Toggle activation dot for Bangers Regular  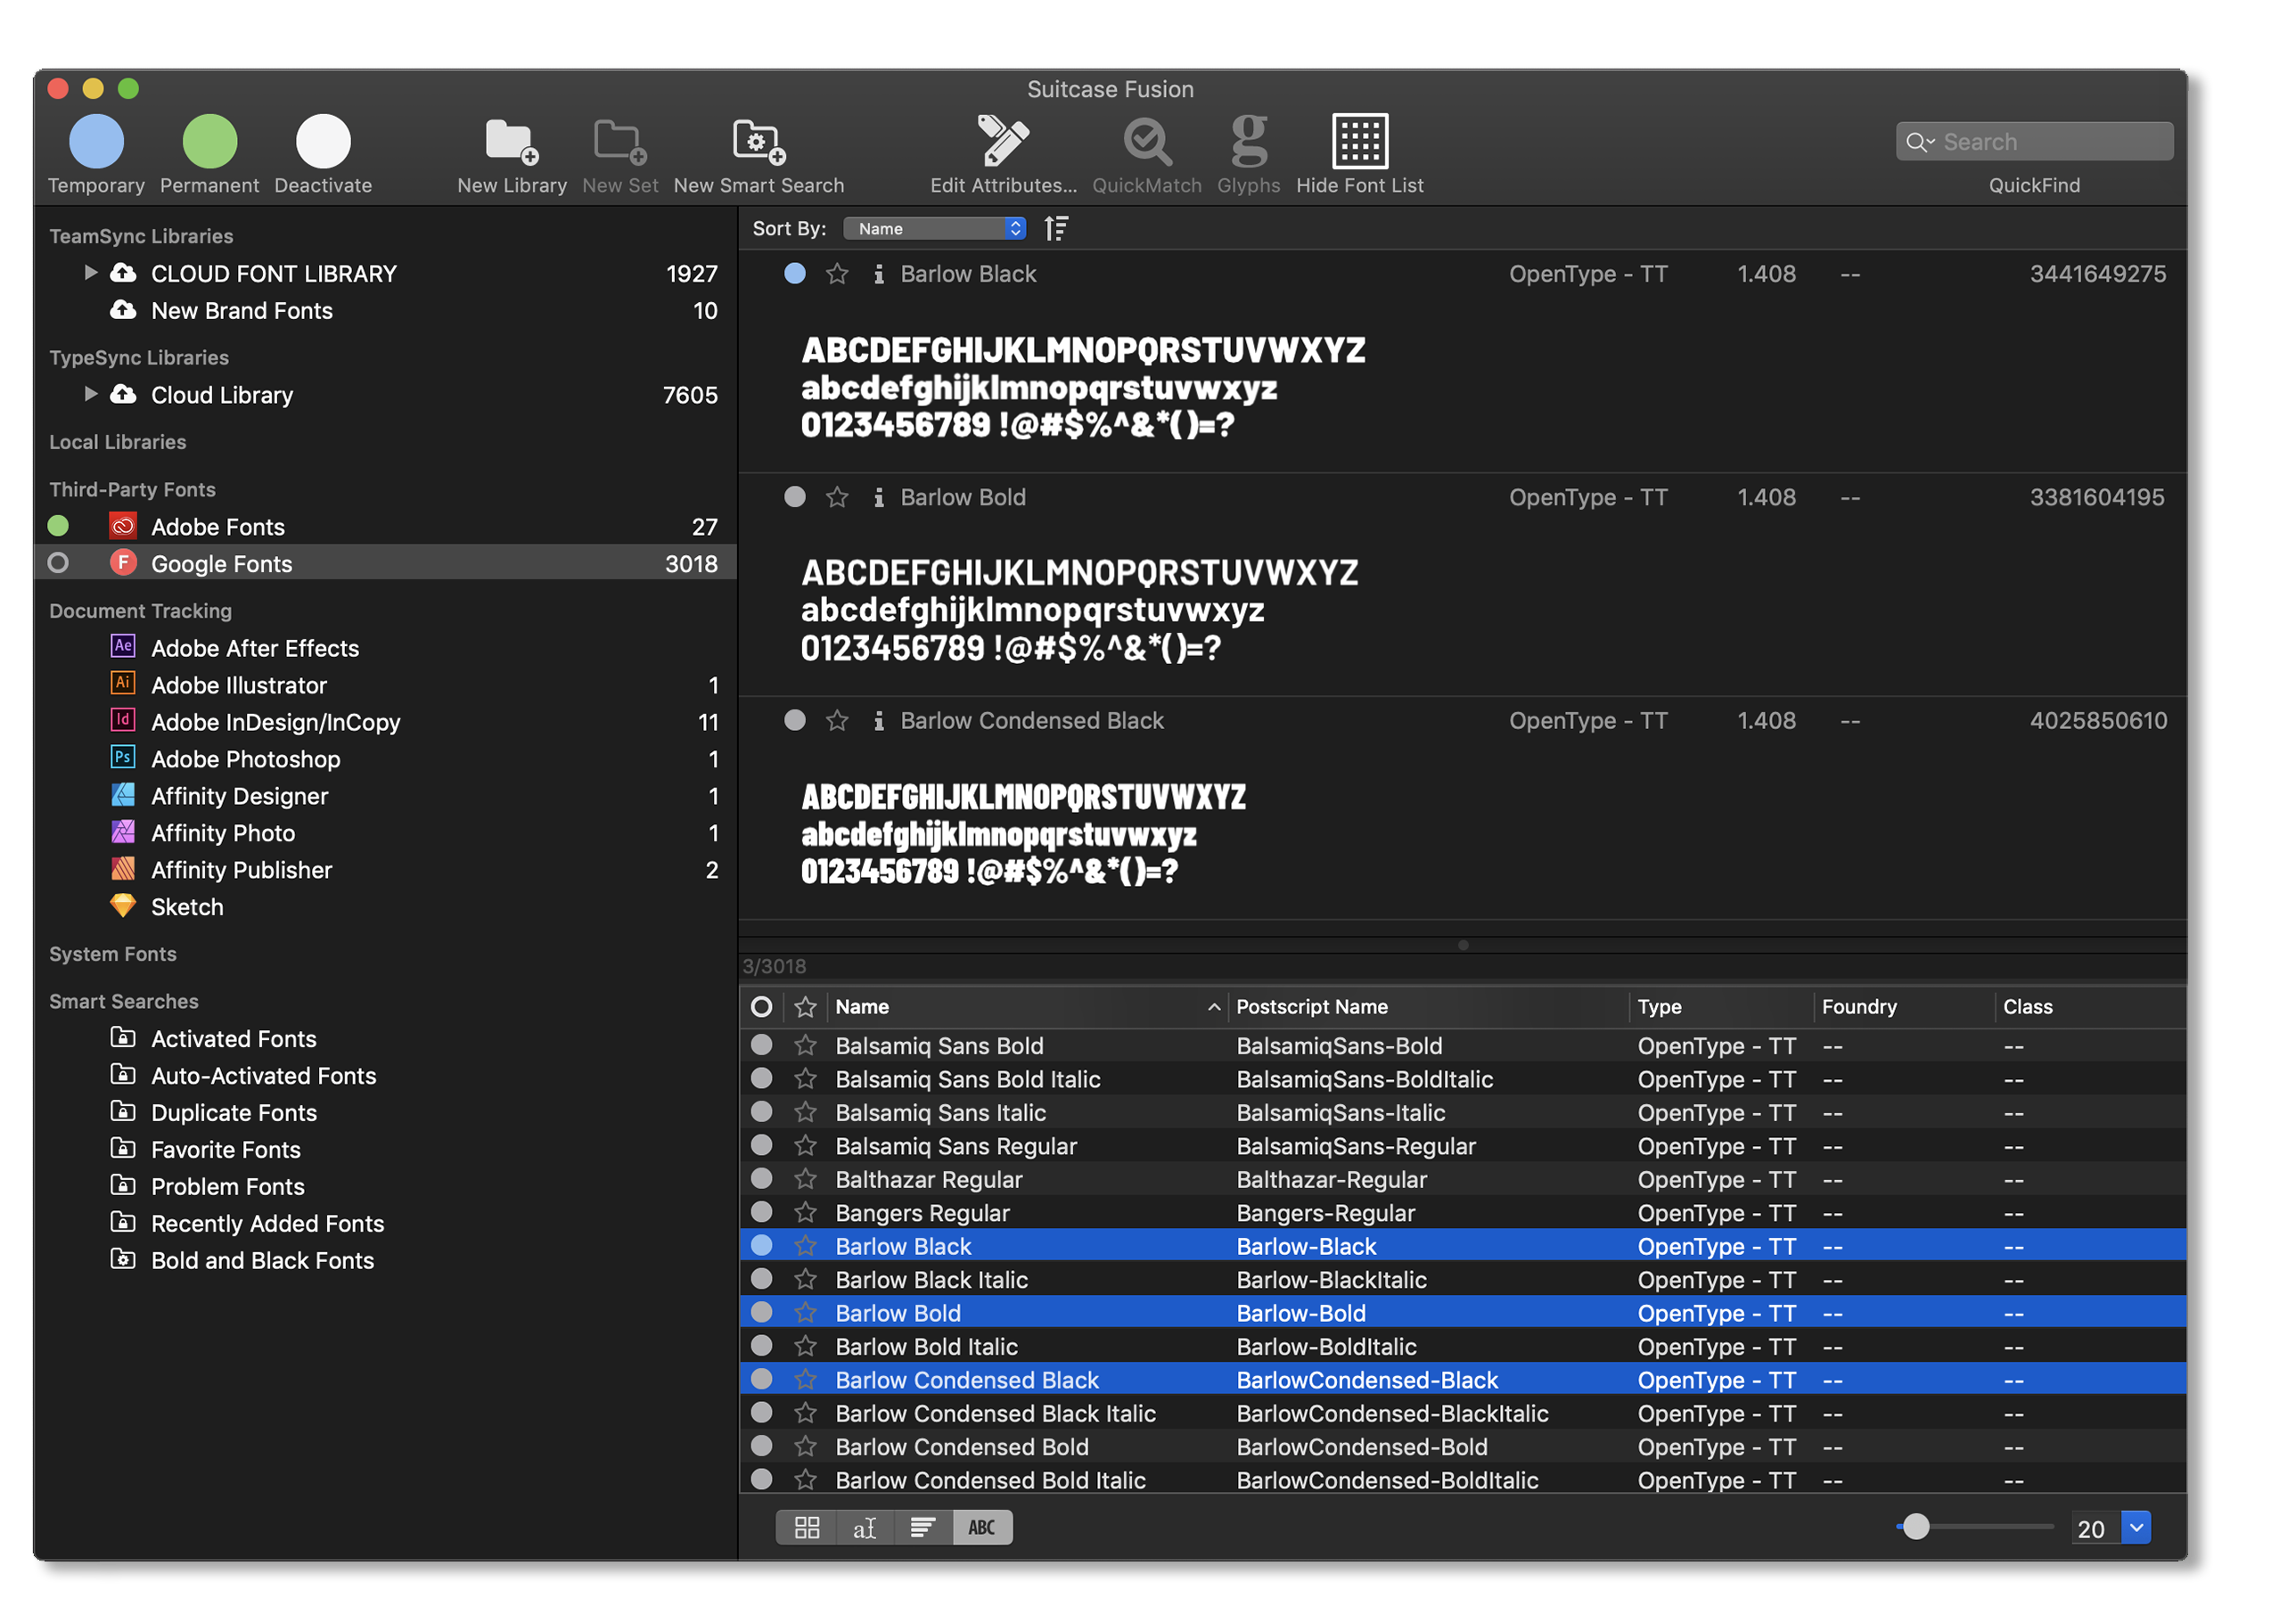point(762,1212)
